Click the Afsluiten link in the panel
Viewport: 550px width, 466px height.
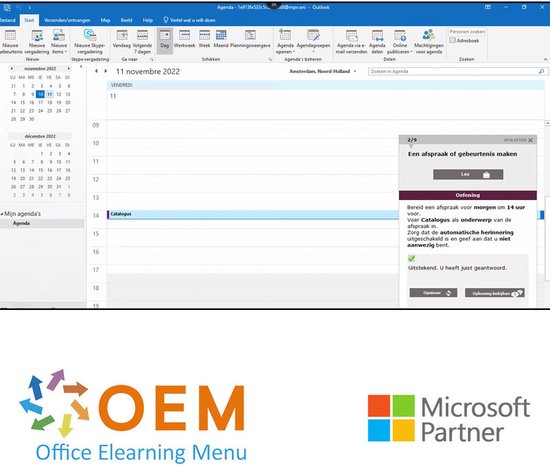(515, 140)
